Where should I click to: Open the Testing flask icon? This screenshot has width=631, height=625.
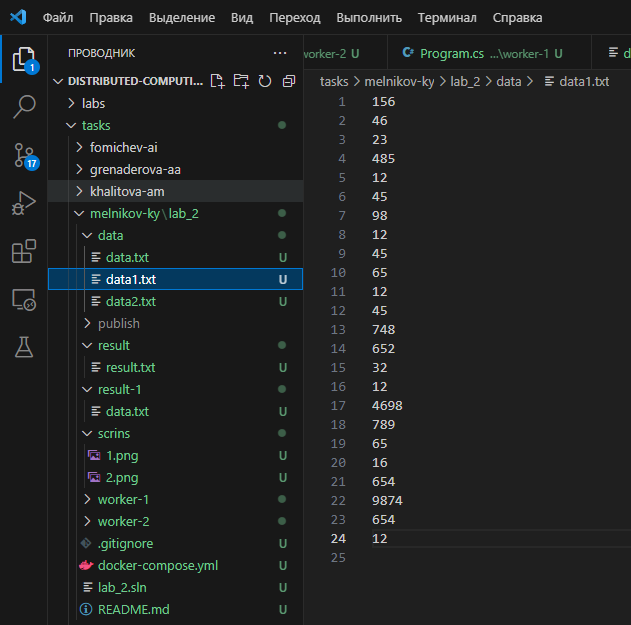coord(23,347)
